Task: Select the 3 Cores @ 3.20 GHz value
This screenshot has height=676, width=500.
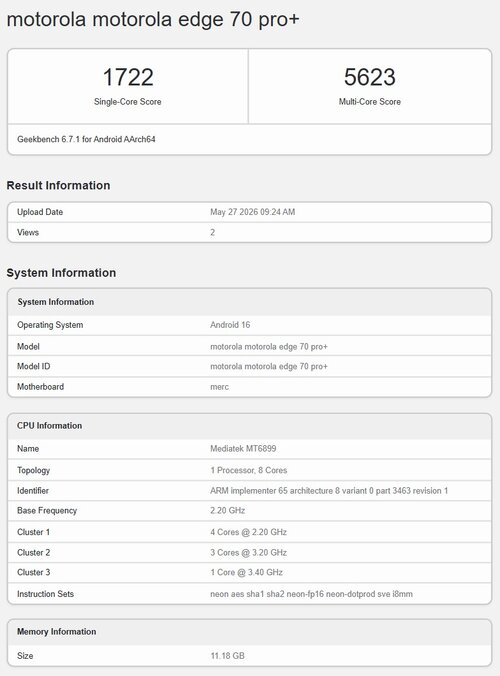Action: coord(249,552)
